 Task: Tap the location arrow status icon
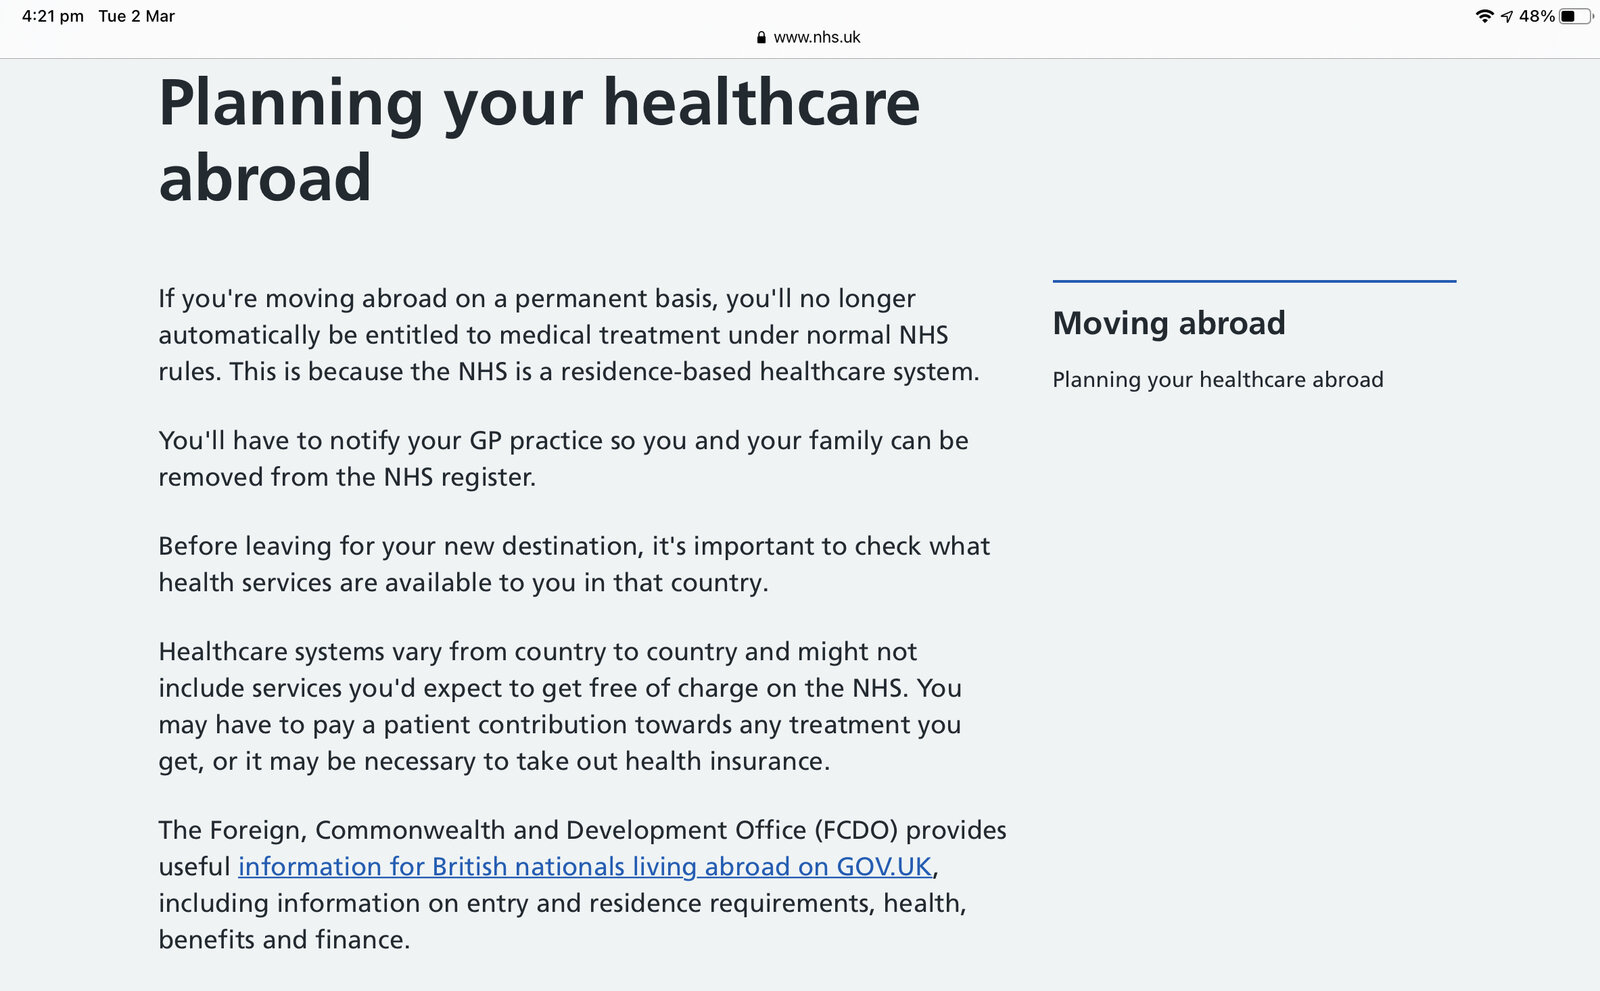coord(1507,16)
